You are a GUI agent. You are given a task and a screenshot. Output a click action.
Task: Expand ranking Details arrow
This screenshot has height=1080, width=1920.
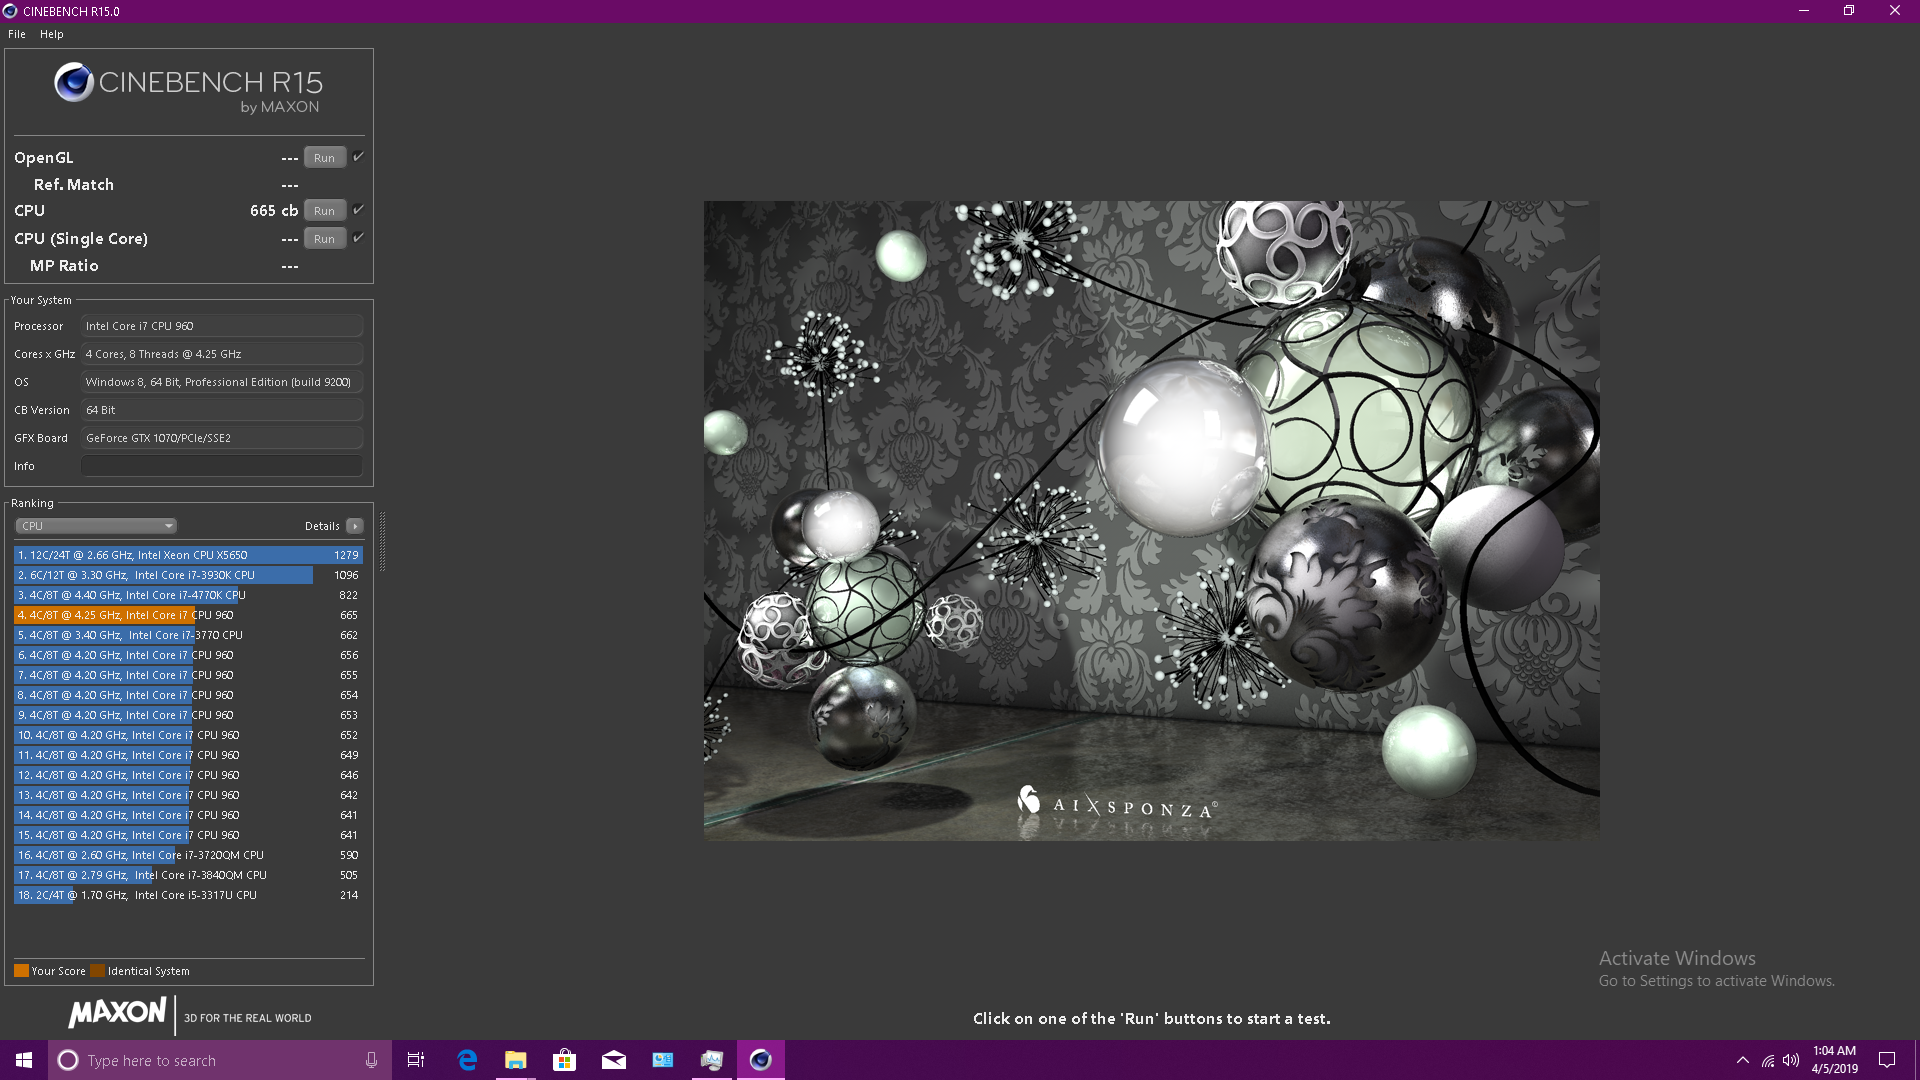(x=355, y=526)
